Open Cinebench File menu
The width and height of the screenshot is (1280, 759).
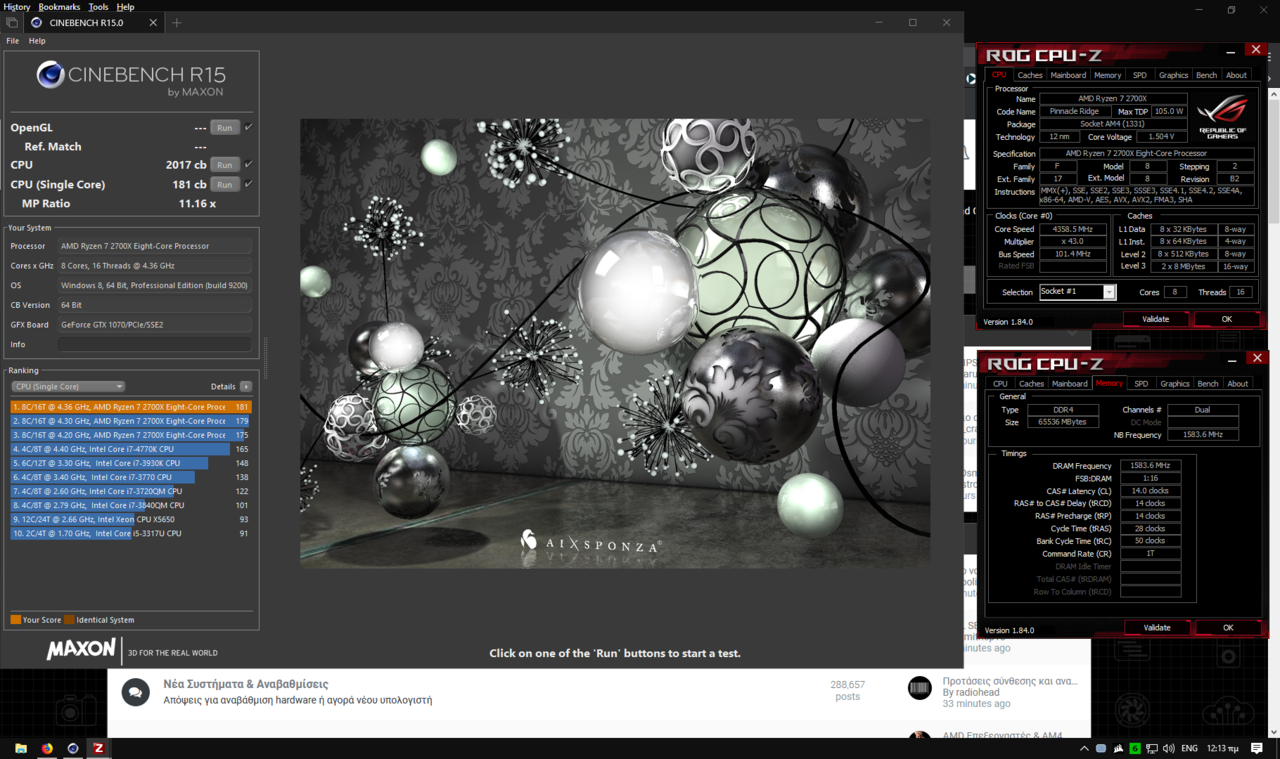pos(12,41)
